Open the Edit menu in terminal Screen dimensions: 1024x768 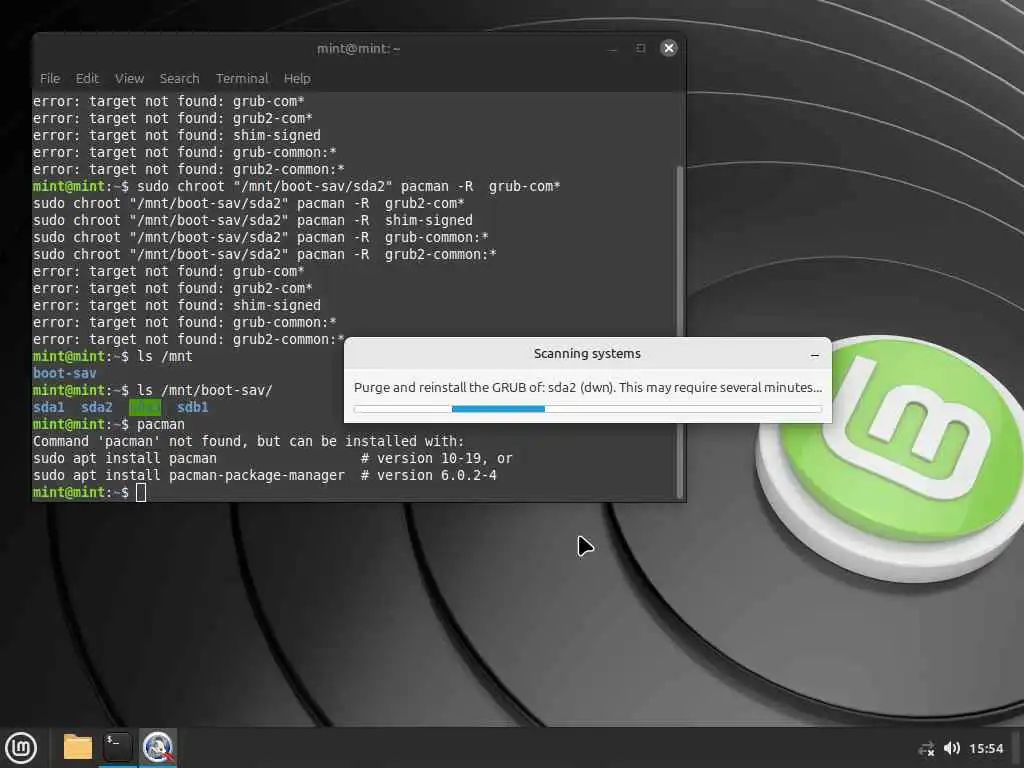tap(87, 78)
